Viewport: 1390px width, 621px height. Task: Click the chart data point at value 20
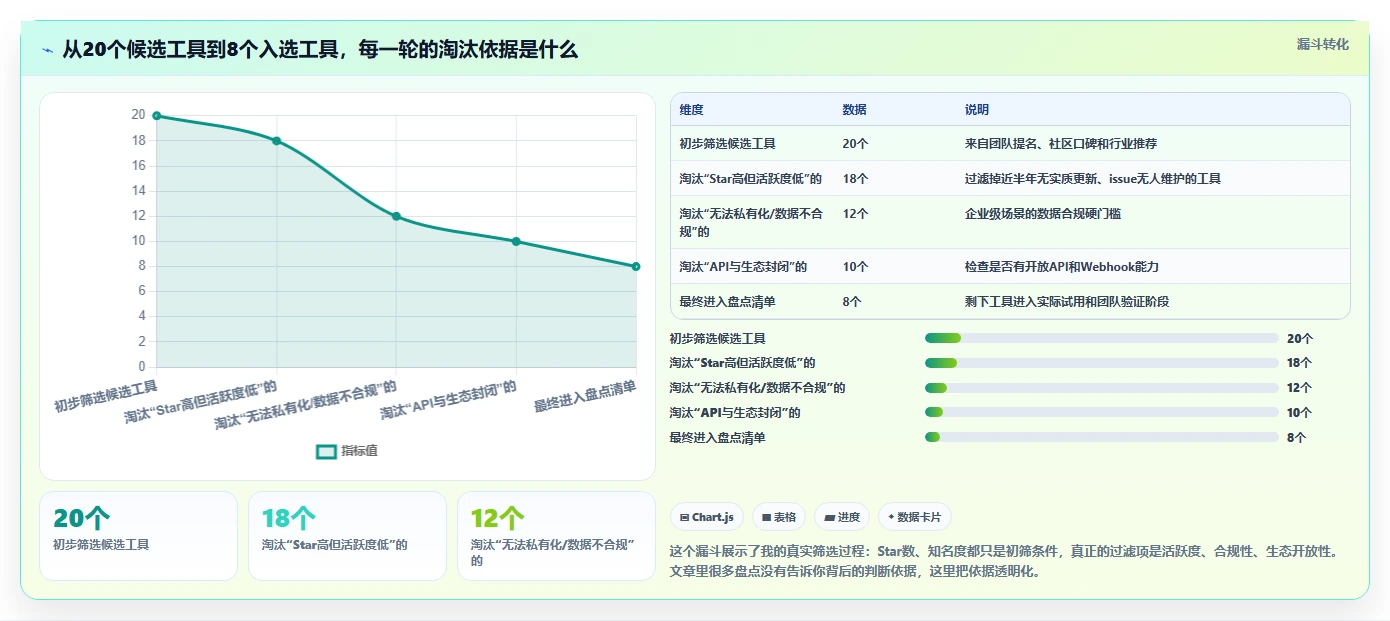point(157,116)
